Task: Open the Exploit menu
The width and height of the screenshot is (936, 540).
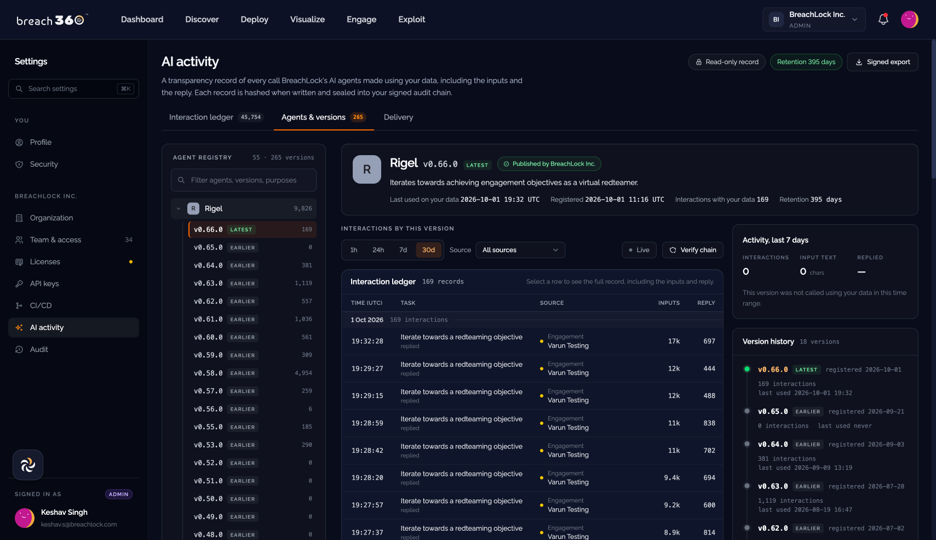Action: click(x=411, y=20)
